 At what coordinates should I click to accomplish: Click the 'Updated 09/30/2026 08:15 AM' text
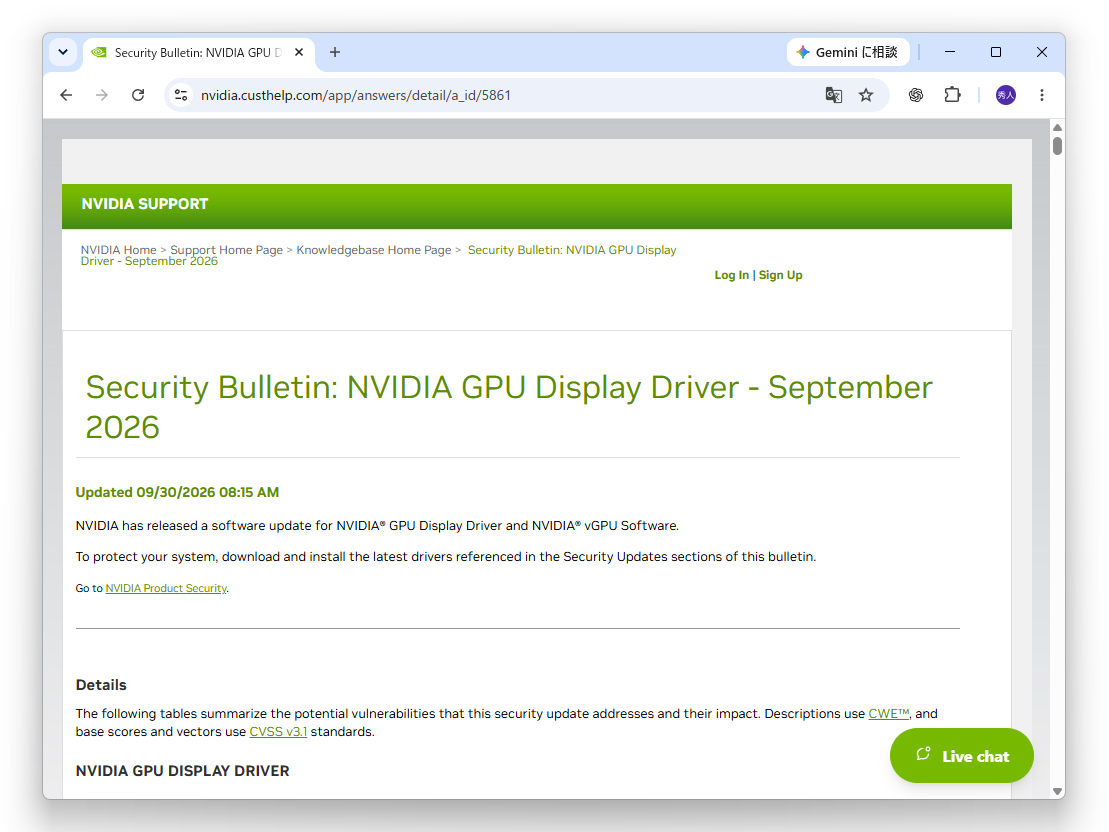[x=178, y=492]
